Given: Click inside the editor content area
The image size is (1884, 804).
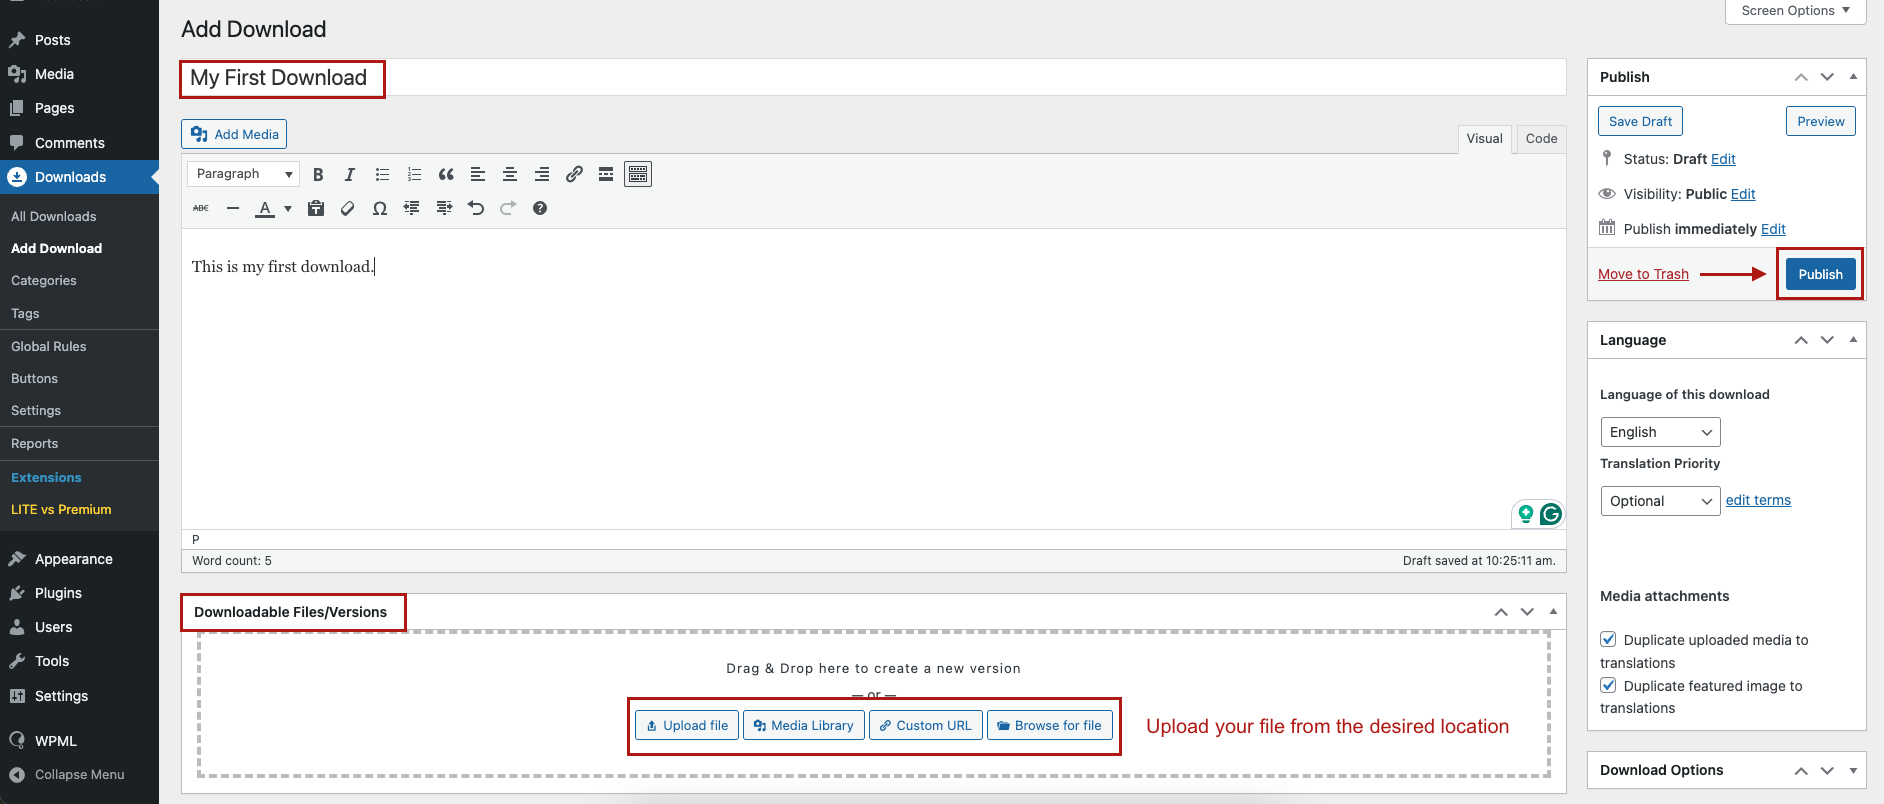Looking at the screenshot, I should [x=873, y=380].
